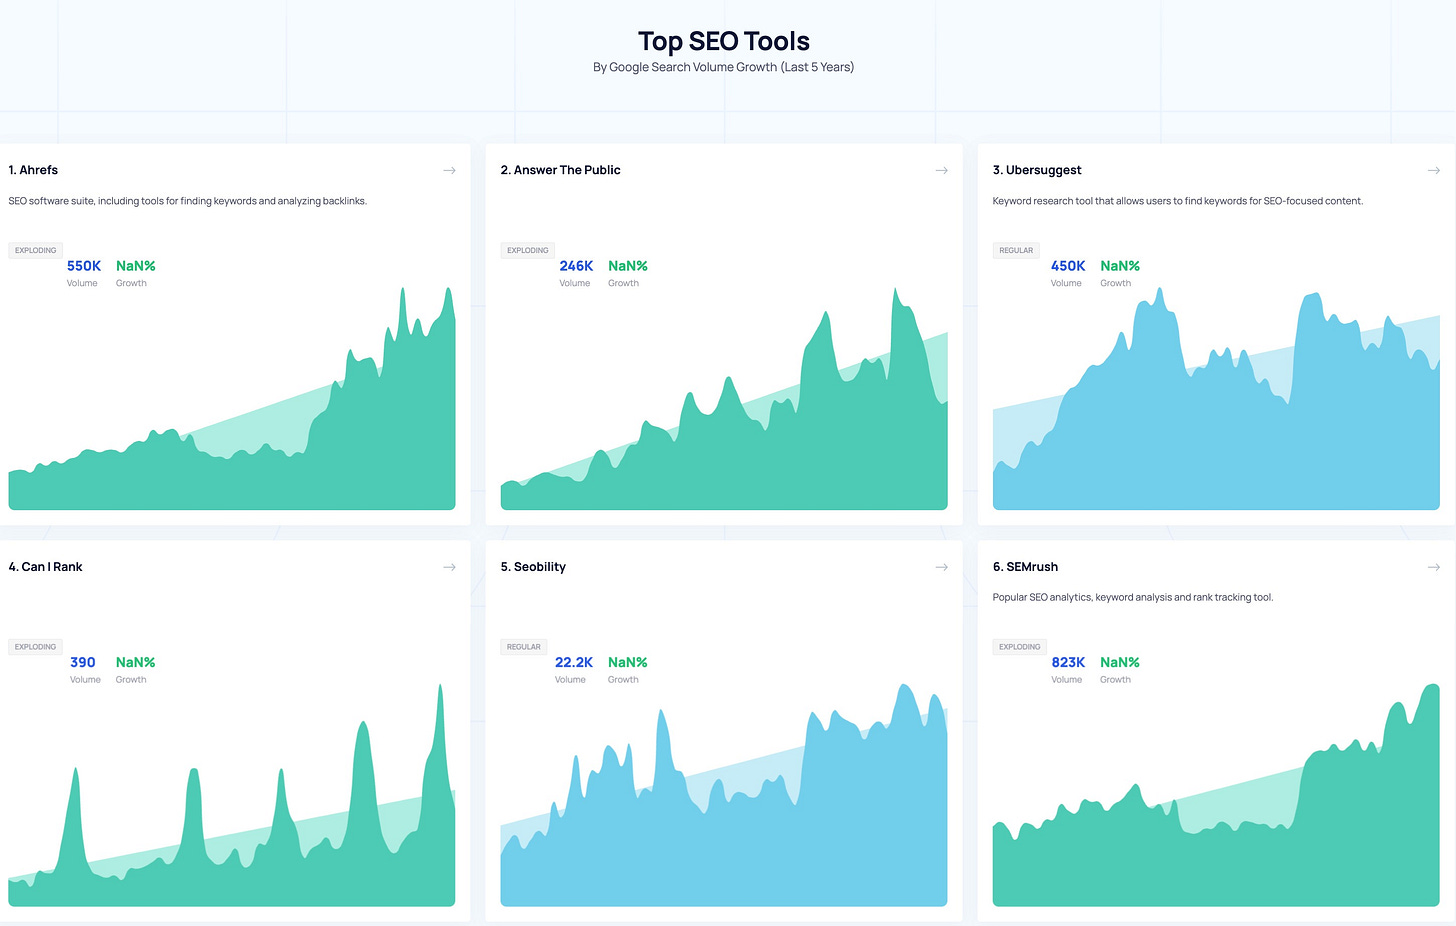Click the 550K volume value
1456x926 pixels.
click(84, 266)
